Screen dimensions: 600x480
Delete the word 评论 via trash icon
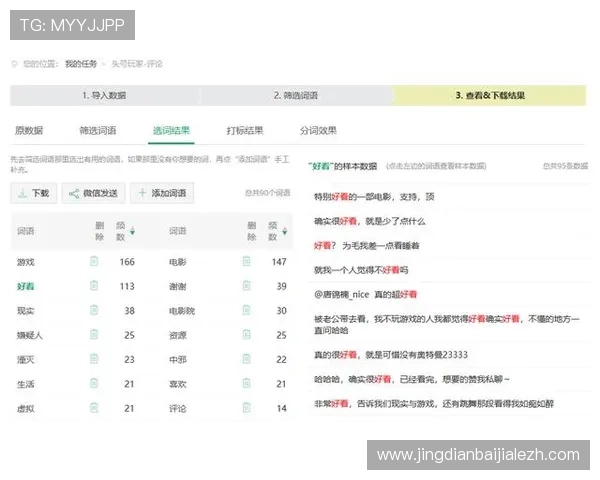pos(246,408)
